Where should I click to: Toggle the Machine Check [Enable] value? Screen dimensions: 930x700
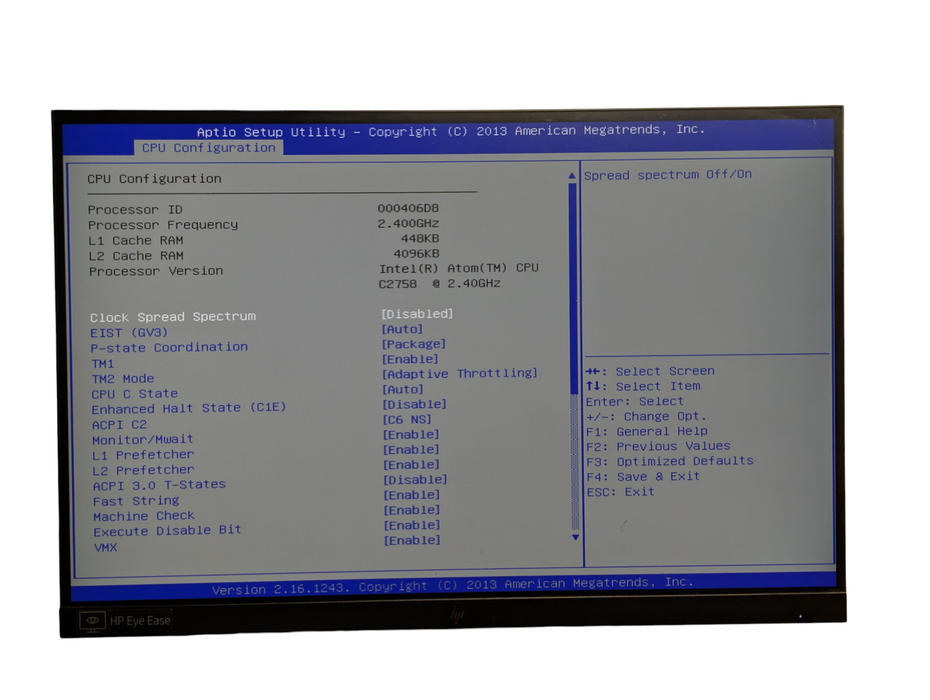(412, 510)
